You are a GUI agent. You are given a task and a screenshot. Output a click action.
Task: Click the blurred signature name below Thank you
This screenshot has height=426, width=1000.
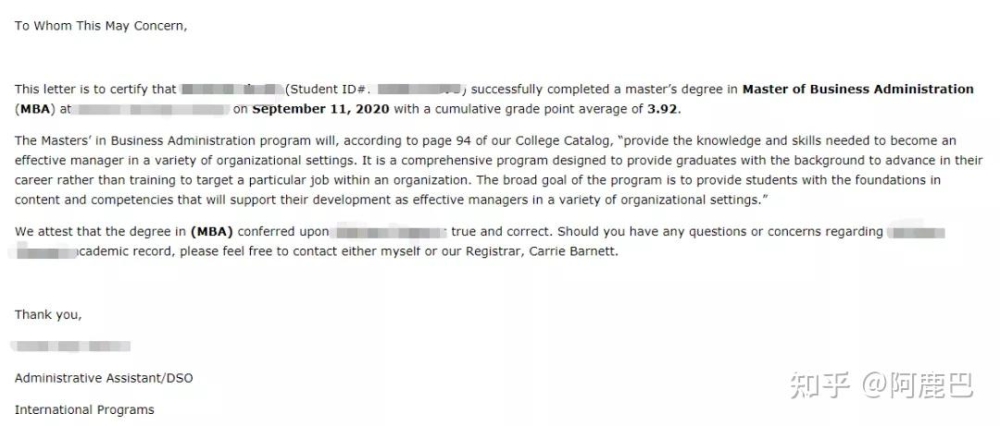71,346
